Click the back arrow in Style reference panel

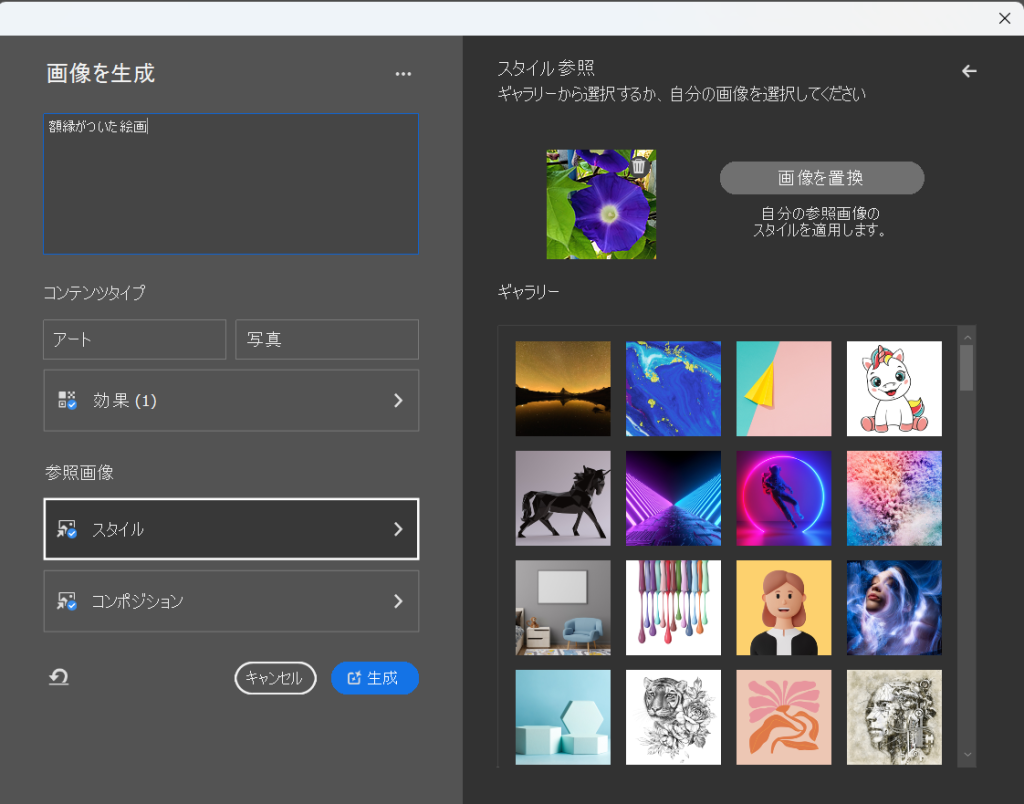coord(968,71)
